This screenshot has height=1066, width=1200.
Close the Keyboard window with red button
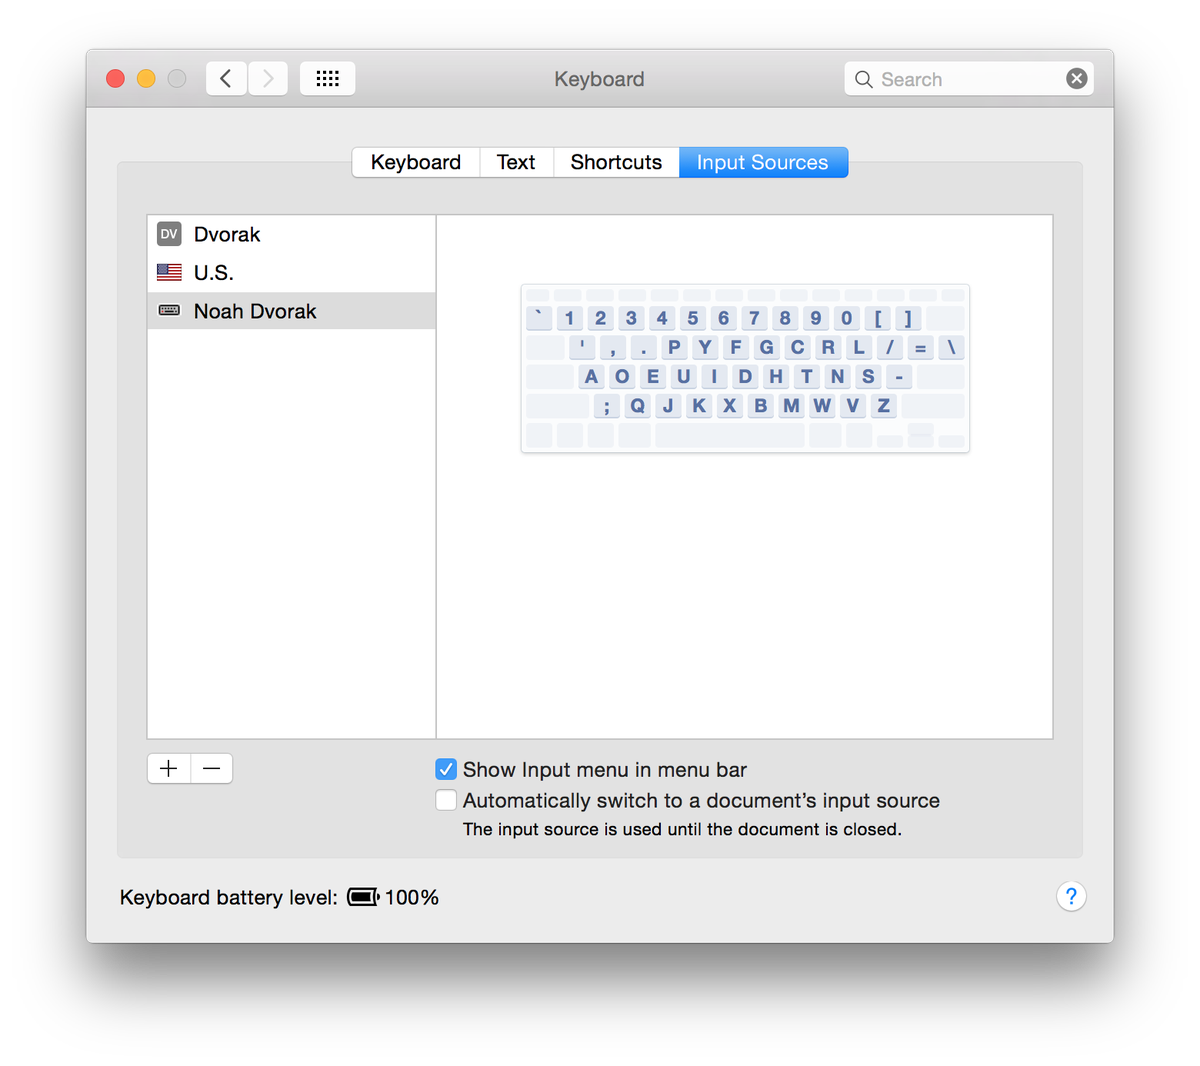116,78
